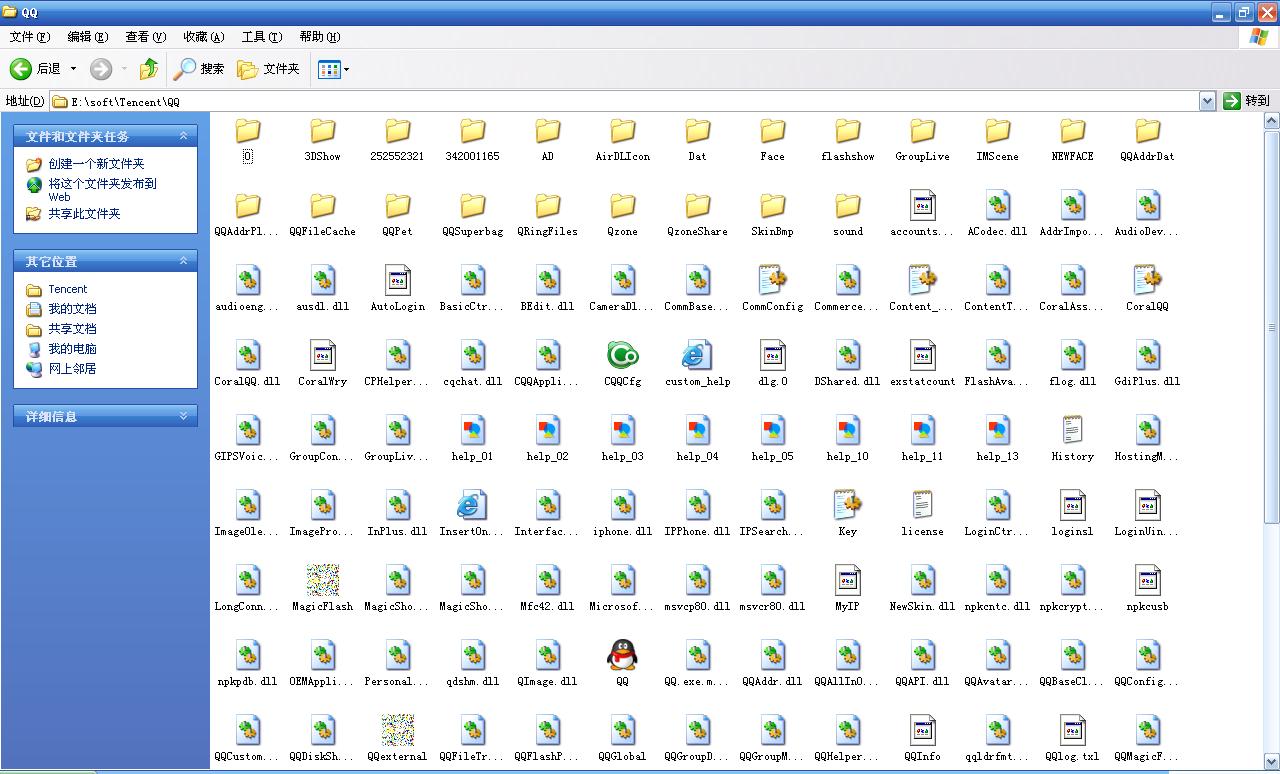
Task: Select the History text file
Action: [1072, 431]
